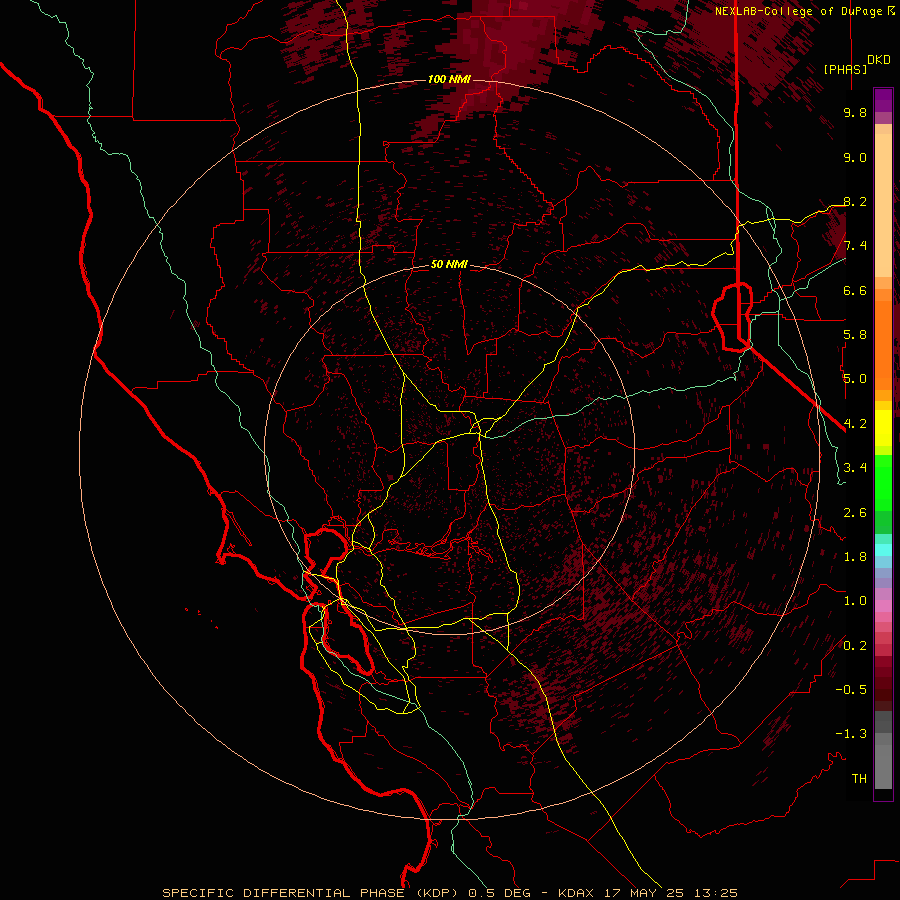Viewport: 900px width, 900px height.
Task: Click the -0.5 scale value
Action: (x=851, y=690)
